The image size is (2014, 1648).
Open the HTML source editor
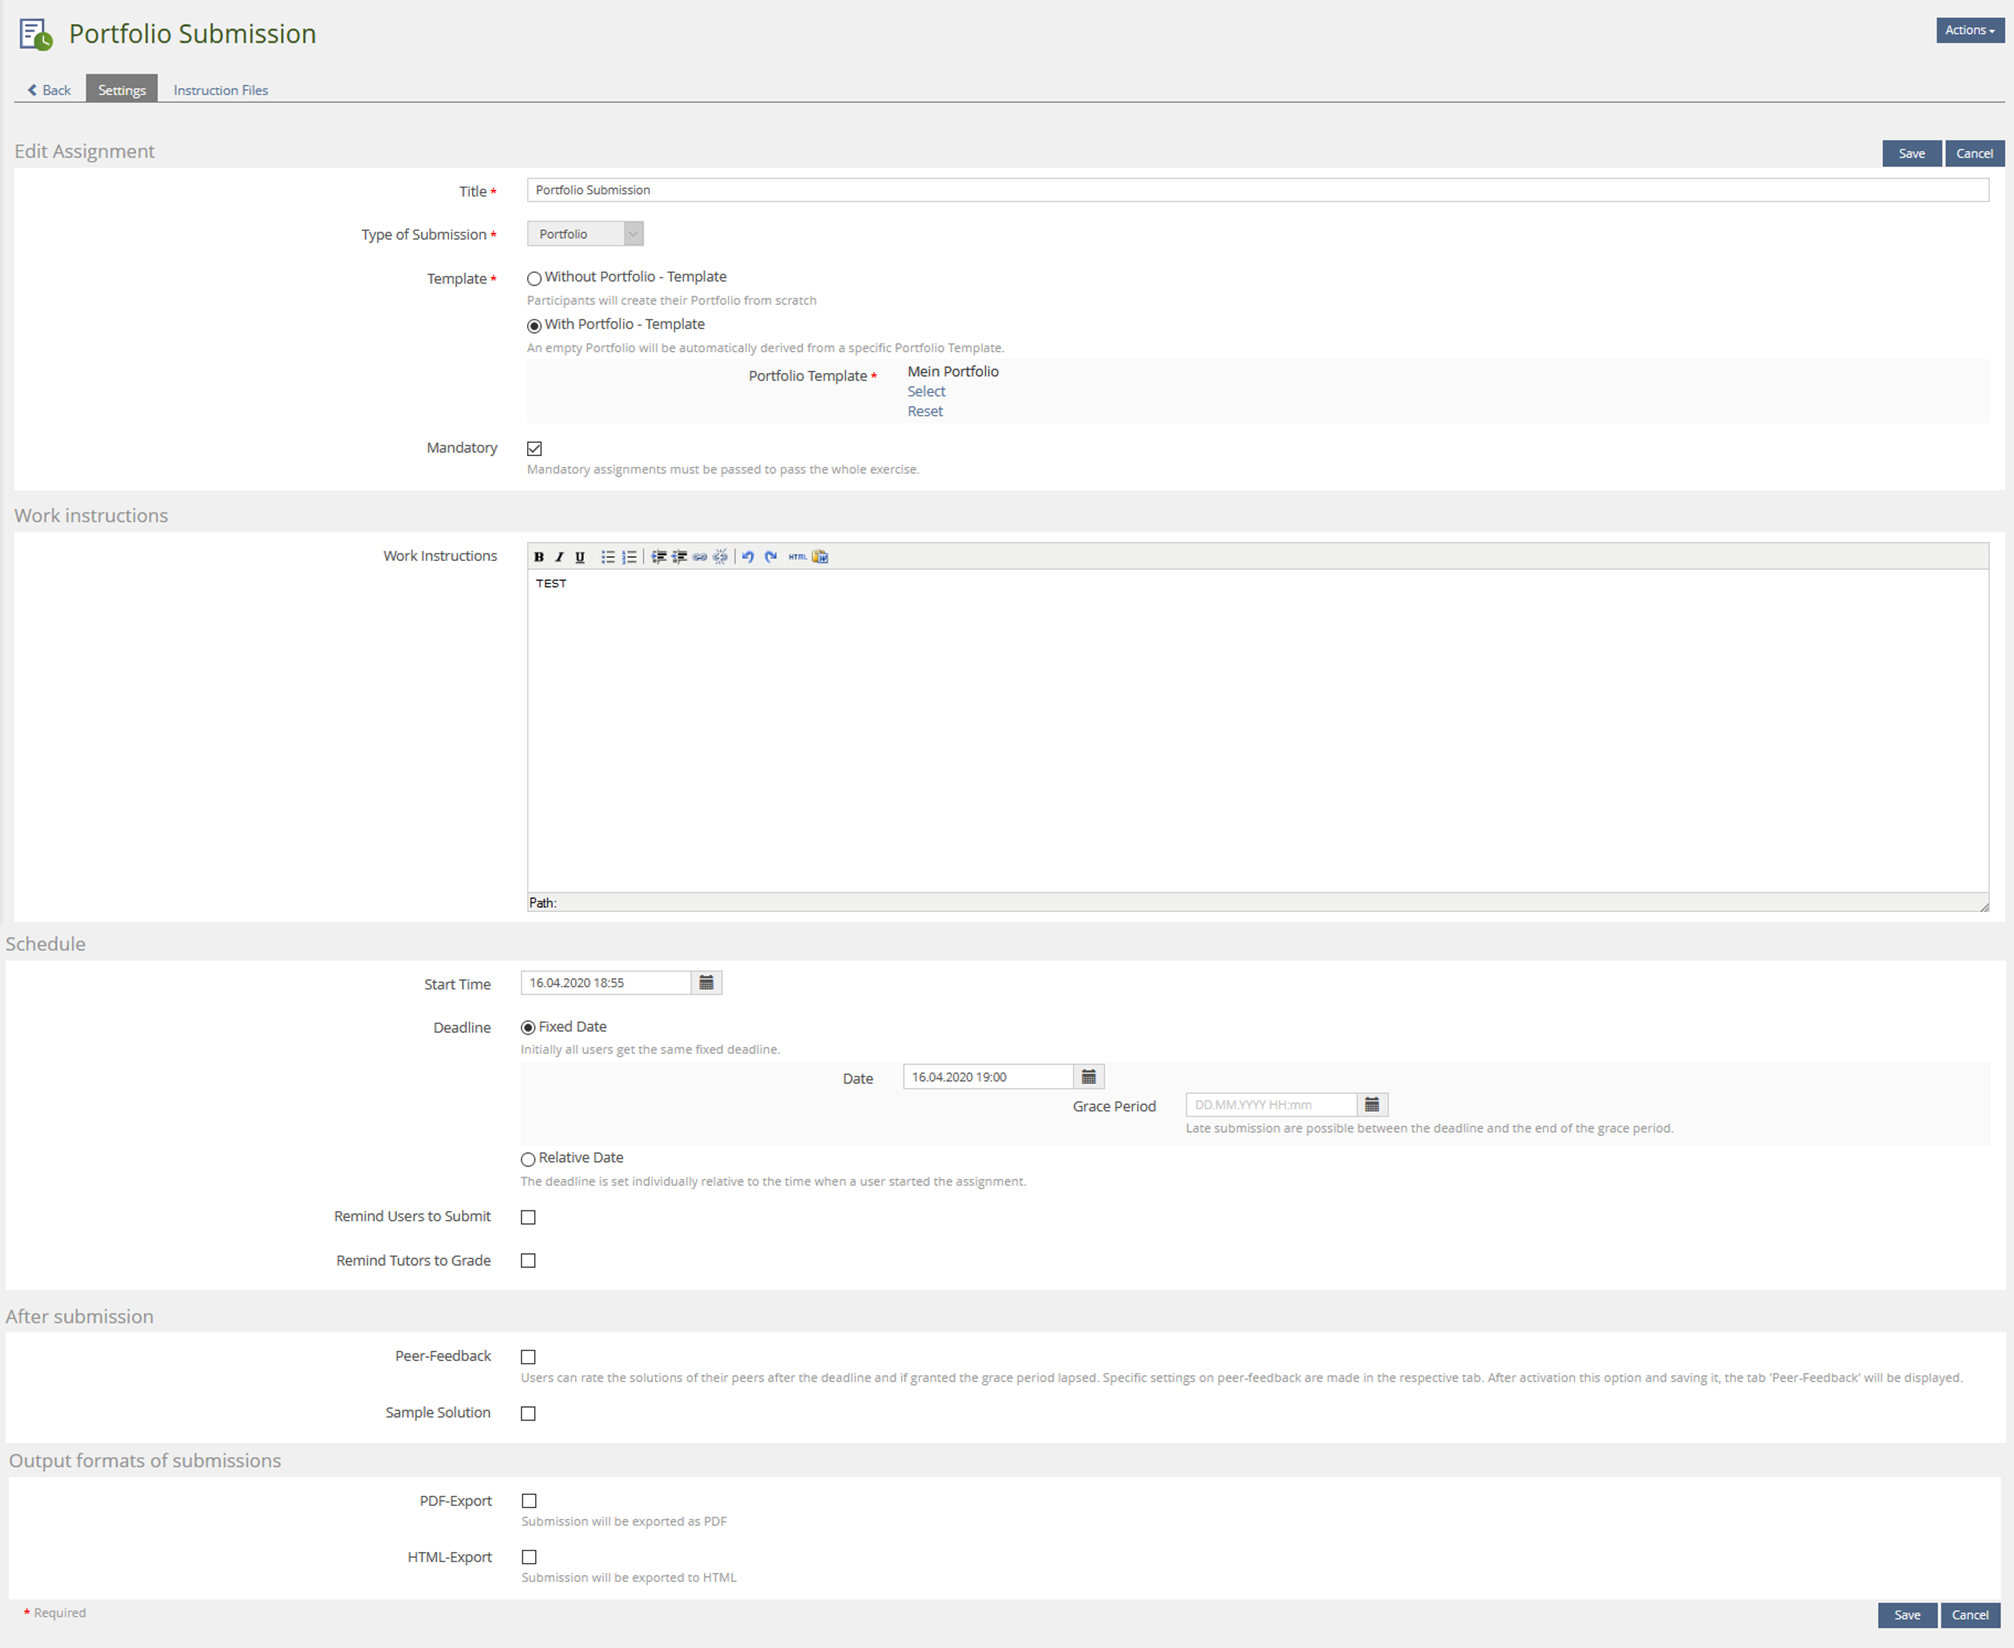797,557
